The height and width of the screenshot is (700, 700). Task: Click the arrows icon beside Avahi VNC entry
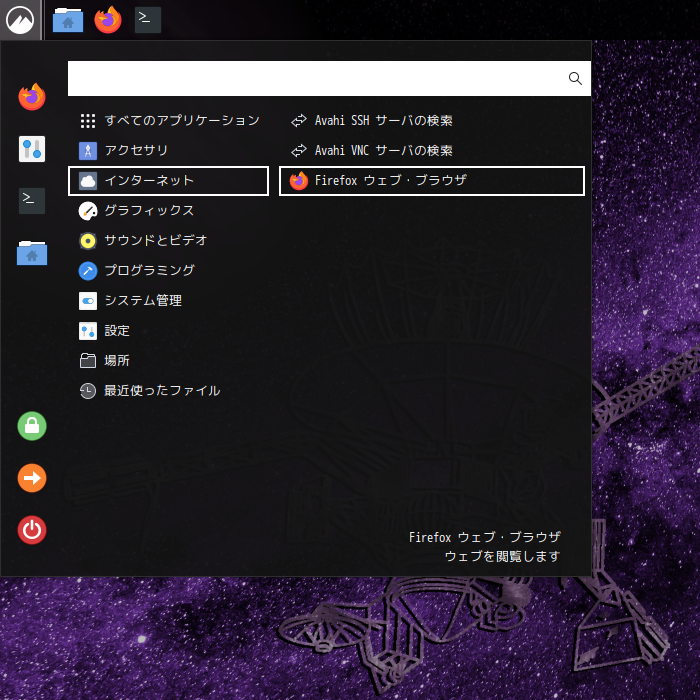tap(299, 150)
